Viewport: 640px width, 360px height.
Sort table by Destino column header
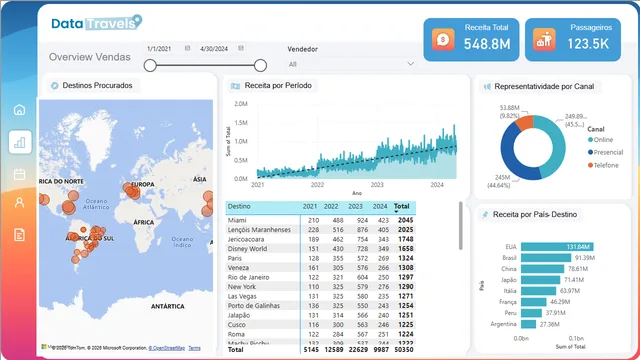pos(239,207)
